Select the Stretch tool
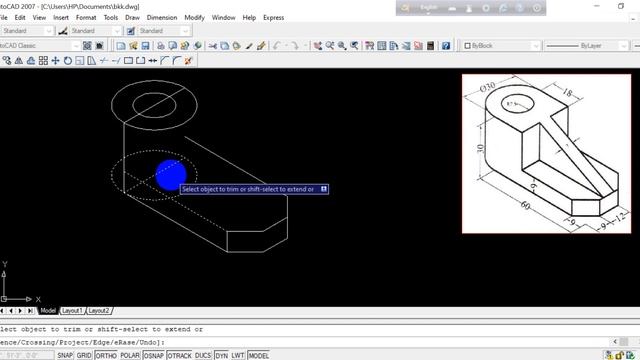Image resolution: width=640 pixels, height=360 pixels. (x=92, y=61)
